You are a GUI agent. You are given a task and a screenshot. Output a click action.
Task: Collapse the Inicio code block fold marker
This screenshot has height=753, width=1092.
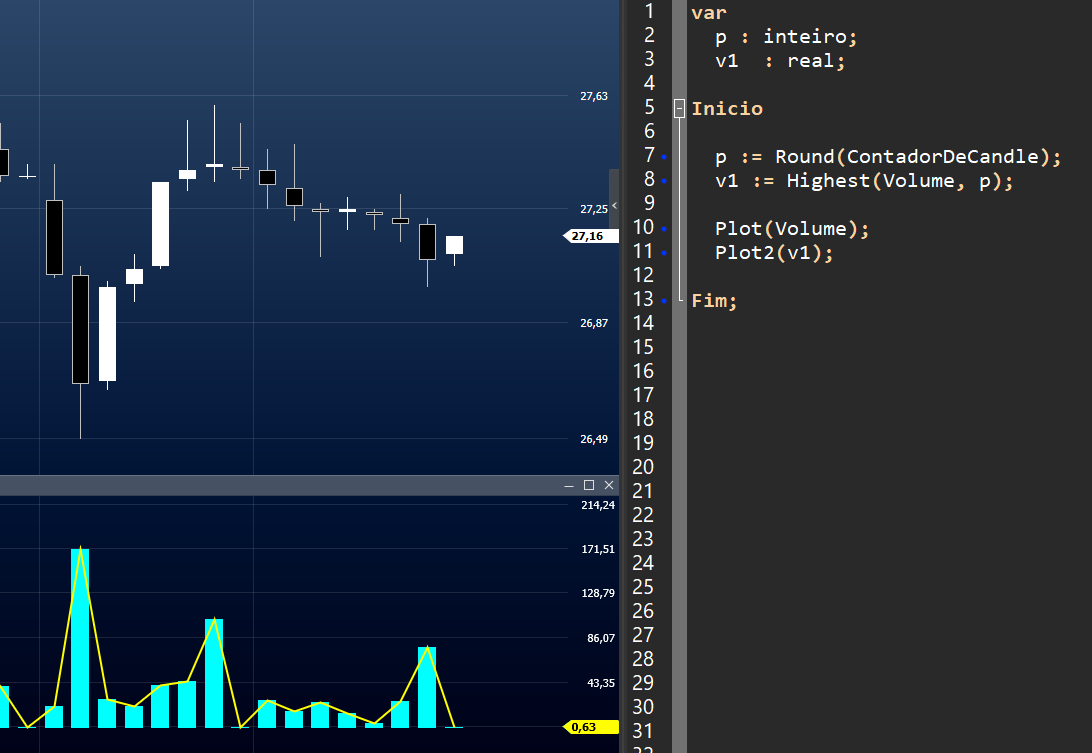pos(679,109)
